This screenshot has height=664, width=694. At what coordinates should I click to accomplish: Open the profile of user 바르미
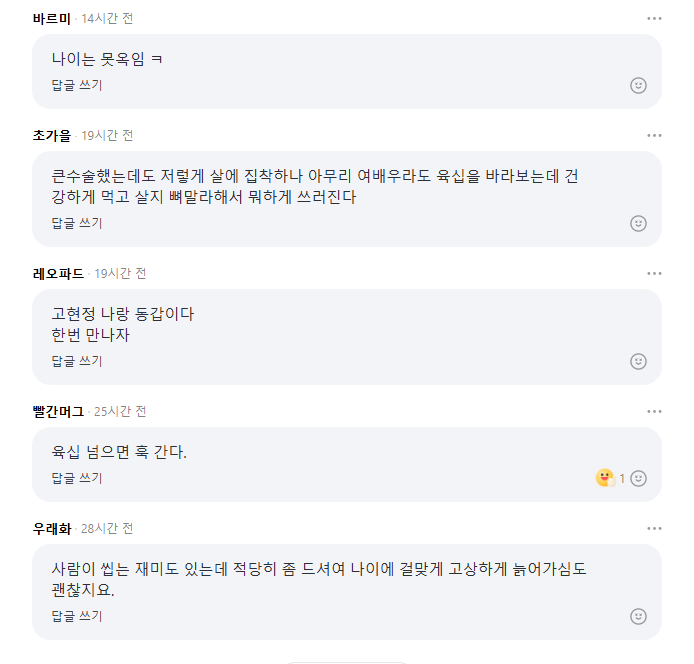(x=53, y=19)
